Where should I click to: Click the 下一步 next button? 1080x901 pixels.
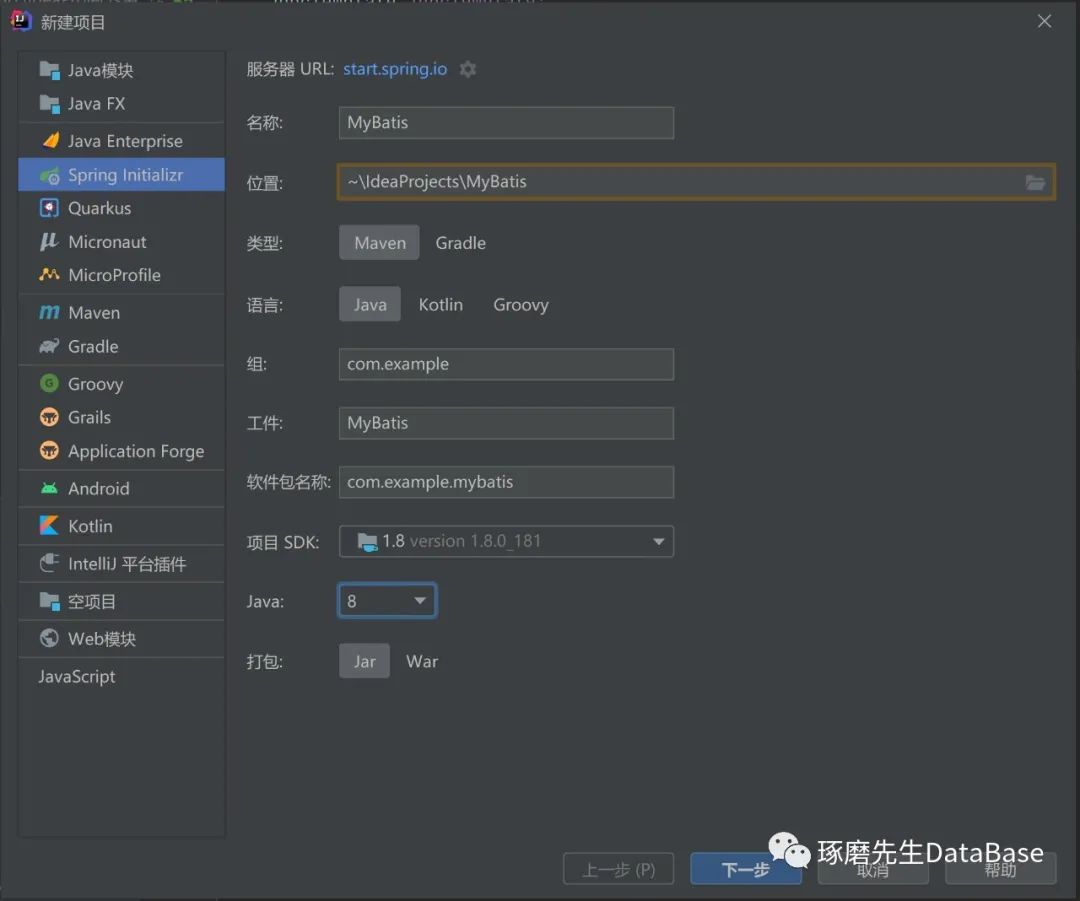point(746,869)
